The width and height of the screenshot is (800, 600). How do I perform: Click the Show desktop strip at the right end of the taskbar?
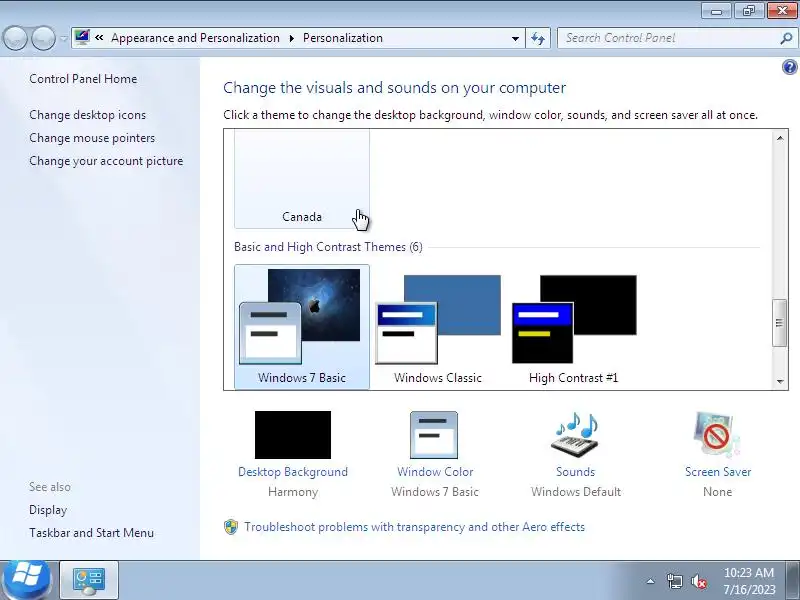click(x=793, y=580)
